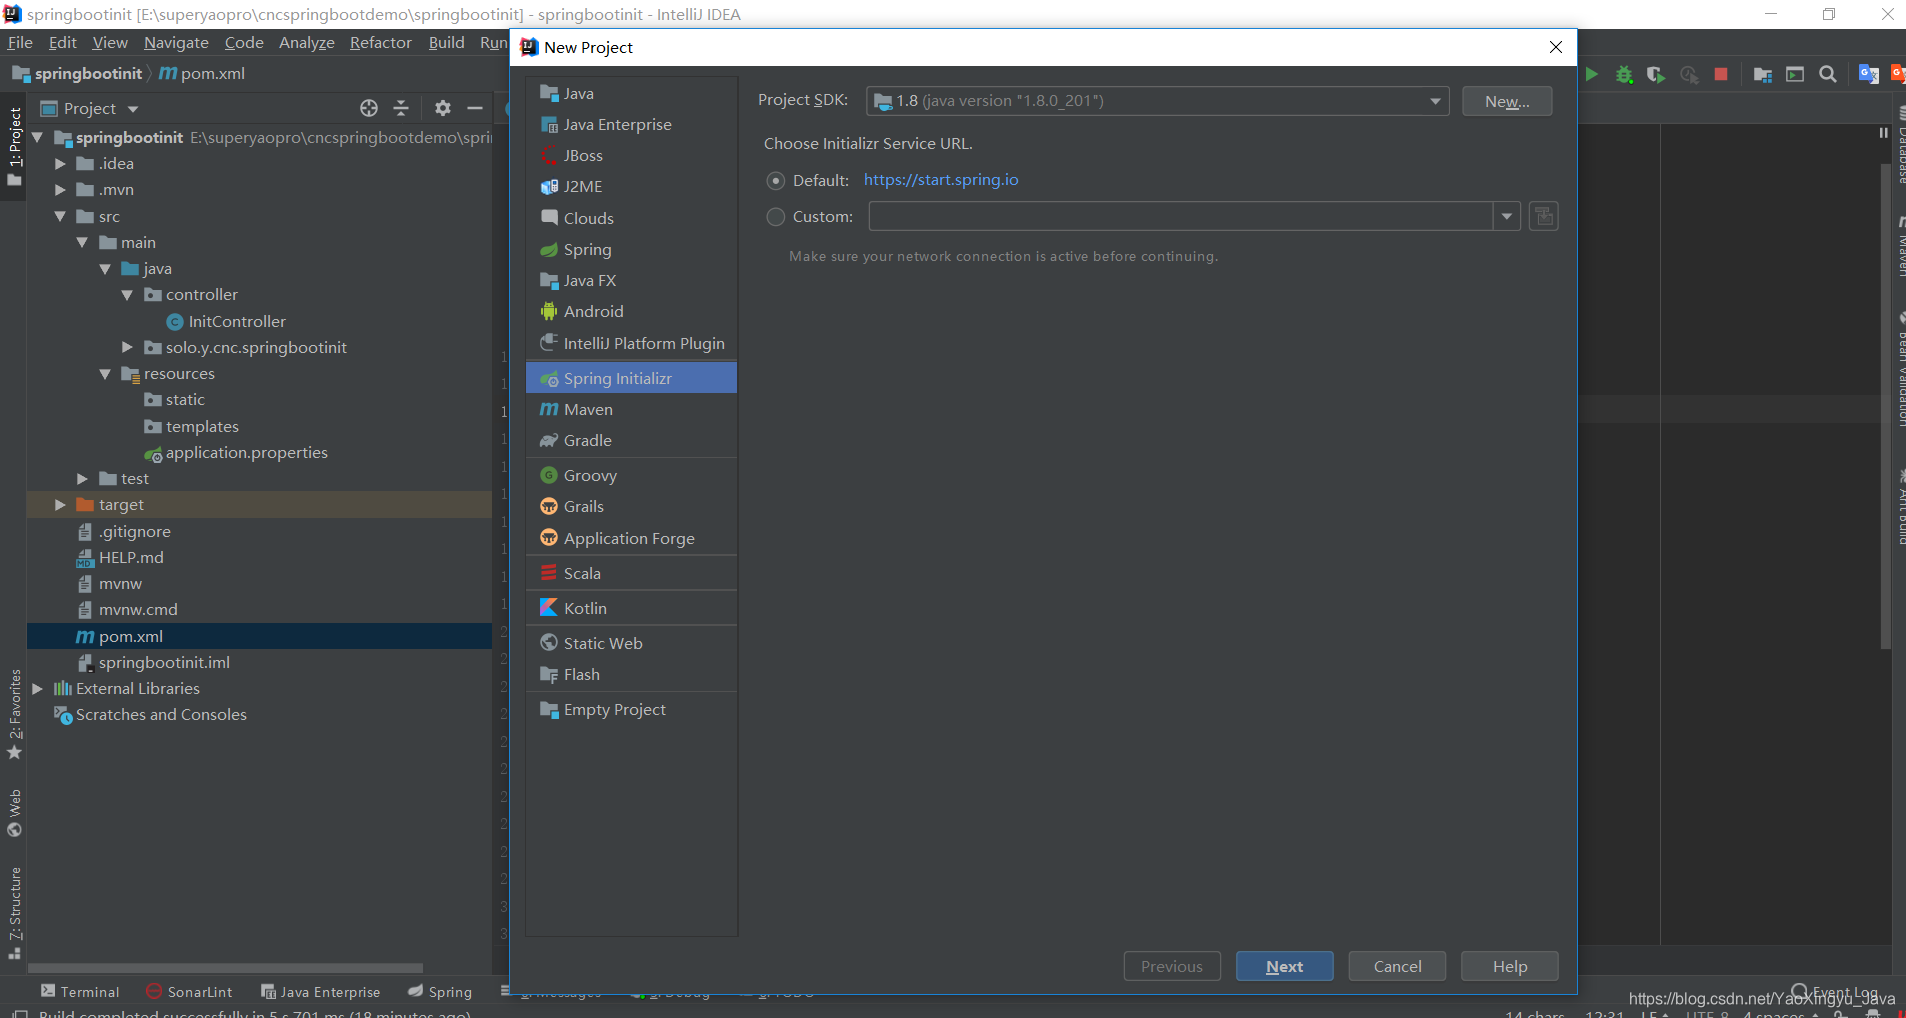Choose Java FX project type

631,280
